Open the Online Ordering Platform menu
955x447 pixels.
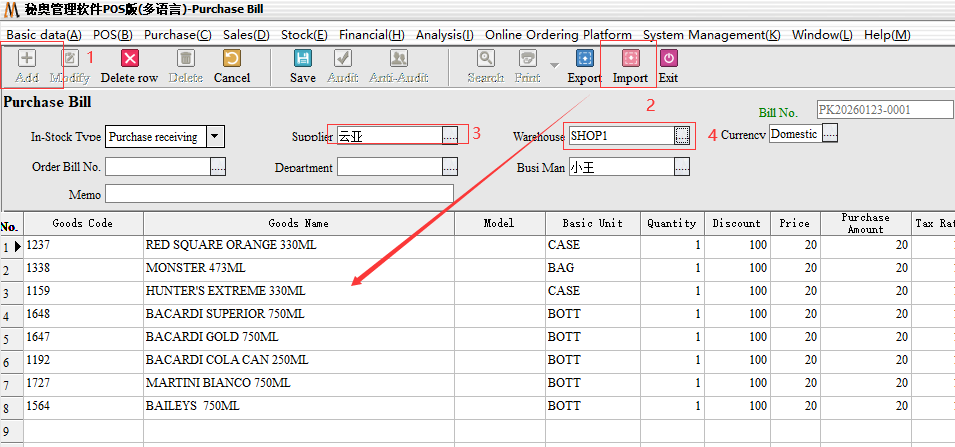coord(558,34)
